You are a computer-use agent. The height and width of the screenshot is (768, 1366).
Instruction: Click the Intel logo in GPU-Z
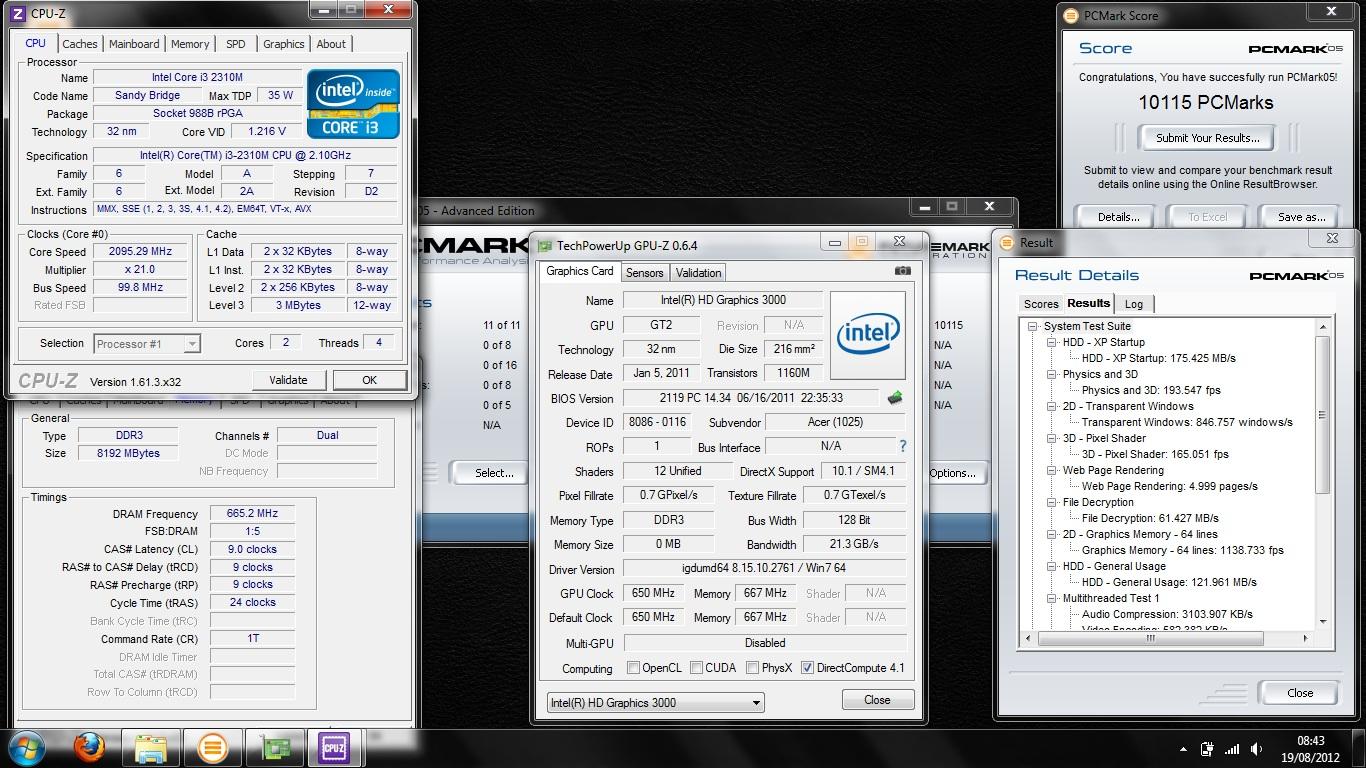click(867, 334)
